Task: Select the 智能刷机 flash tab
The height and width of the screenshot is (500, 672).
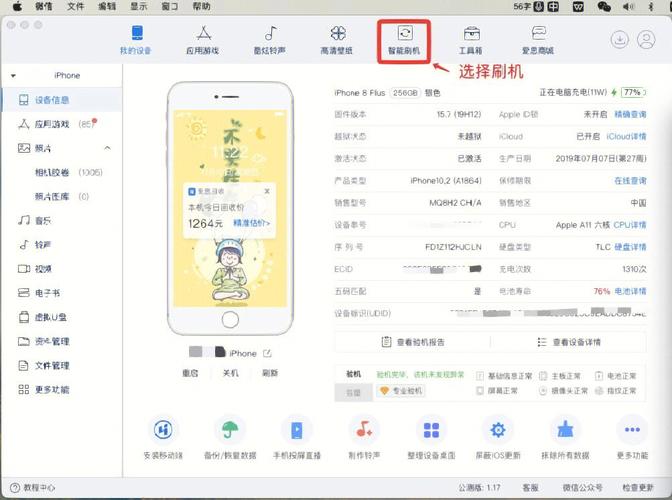Action: point(404,40)
